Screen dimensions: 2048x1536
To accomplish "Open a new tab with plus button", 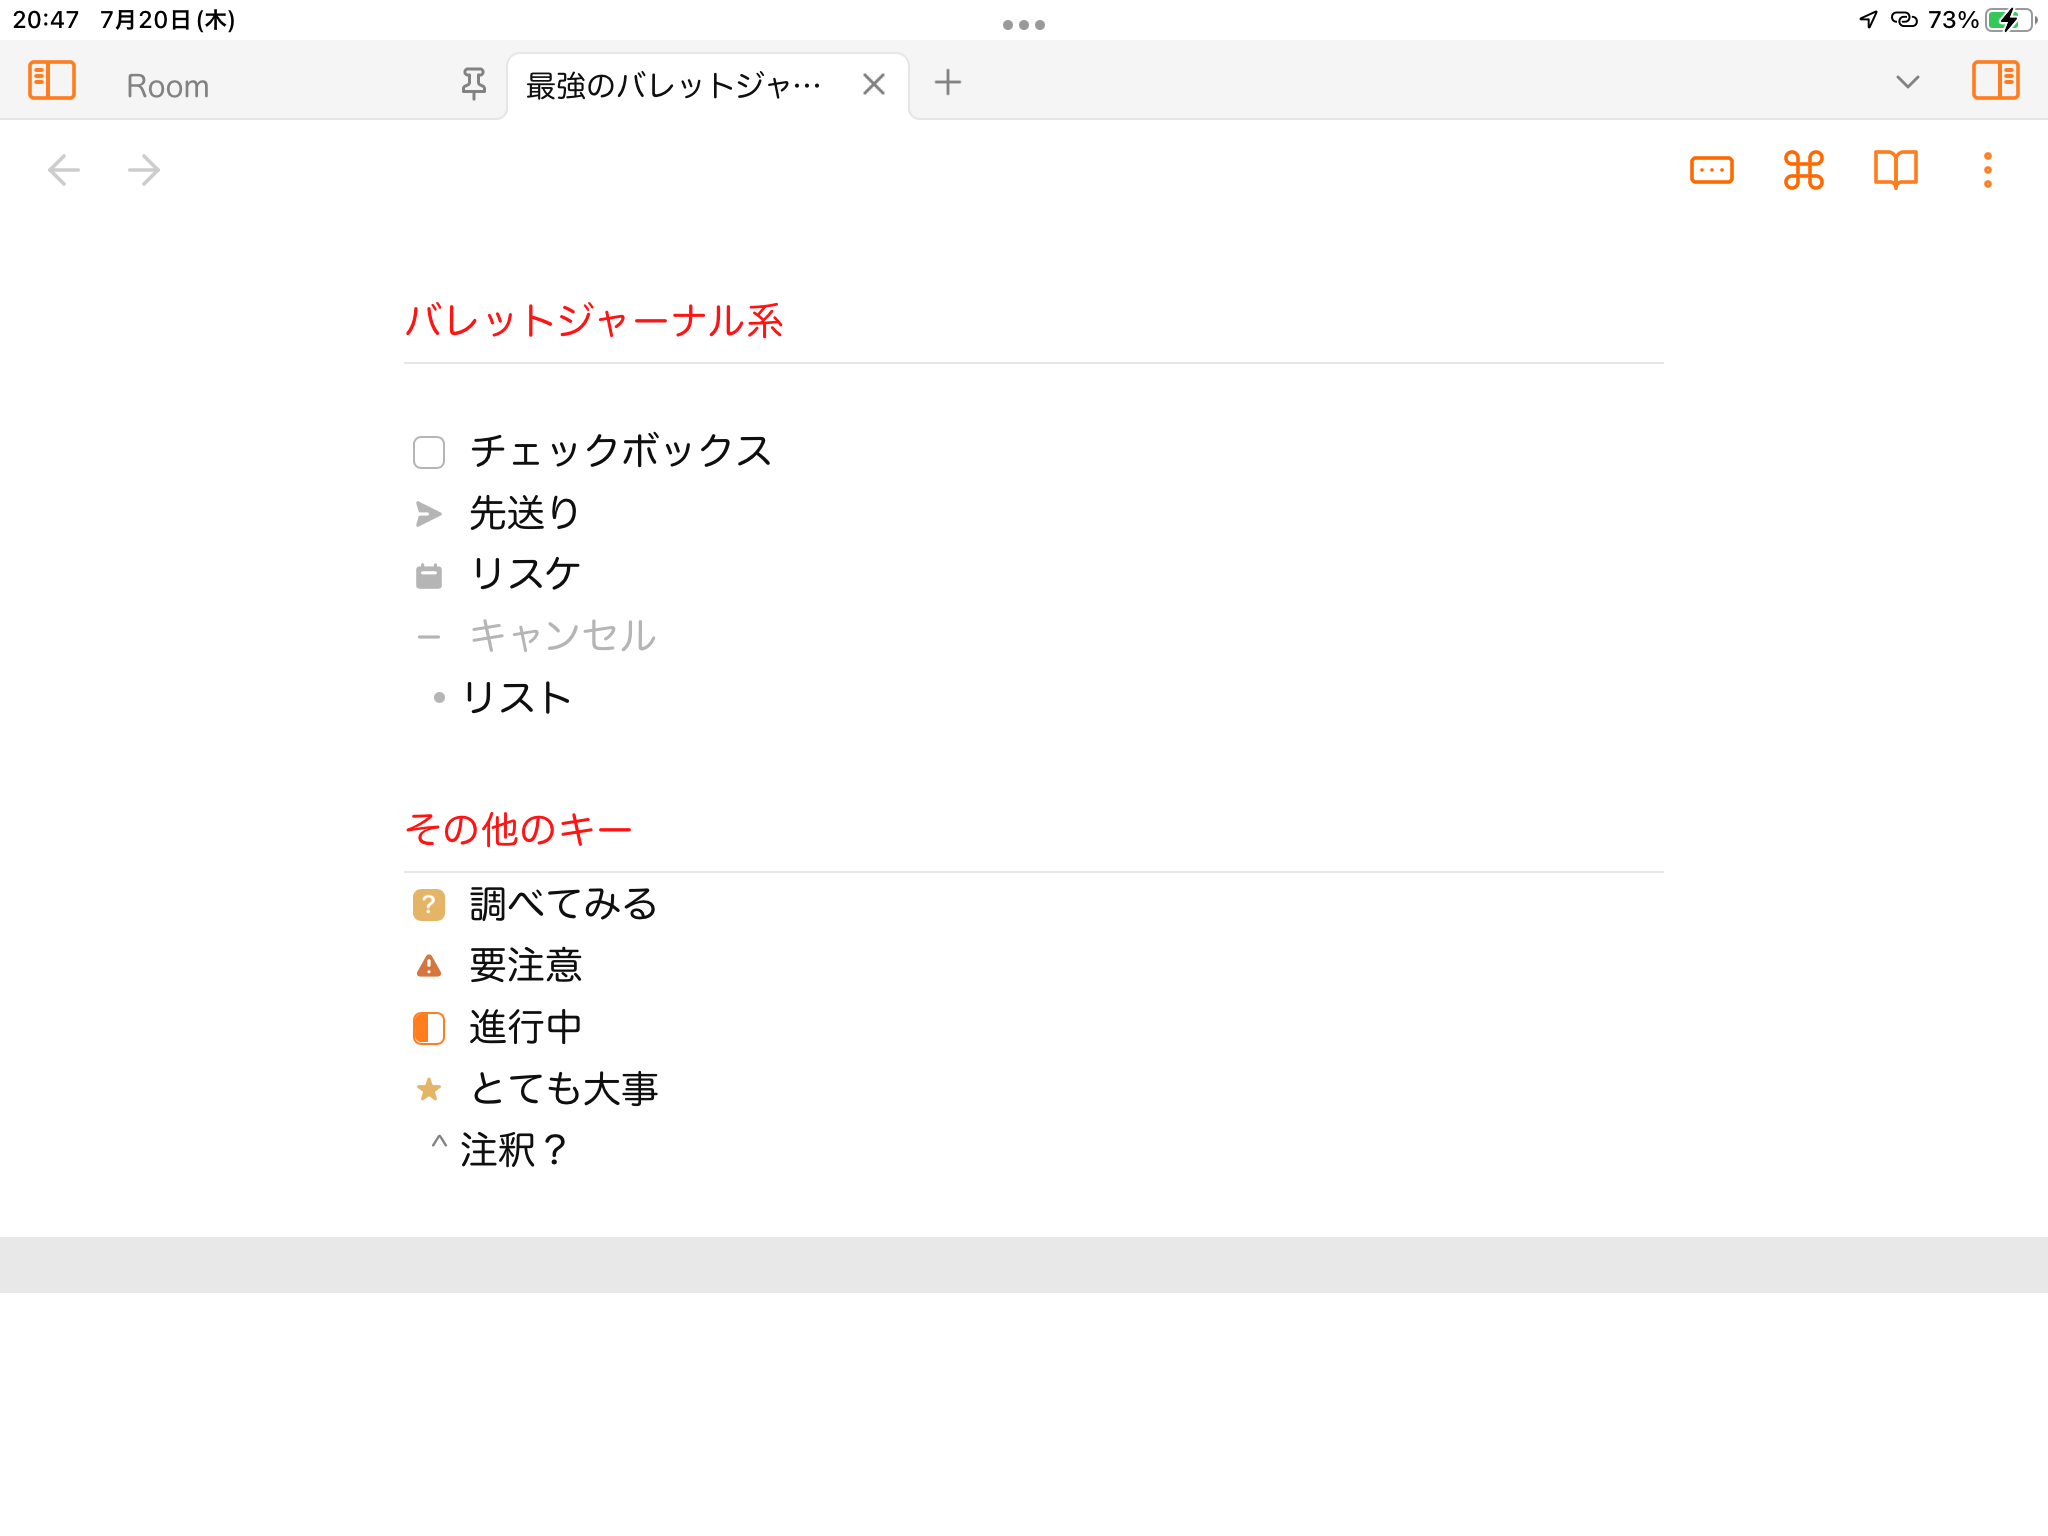I will pos(947,82).
